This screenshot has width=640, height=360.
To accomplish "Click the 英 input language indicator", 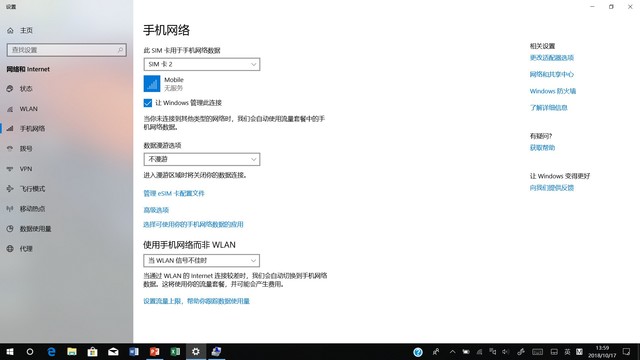I will (567, 352).
